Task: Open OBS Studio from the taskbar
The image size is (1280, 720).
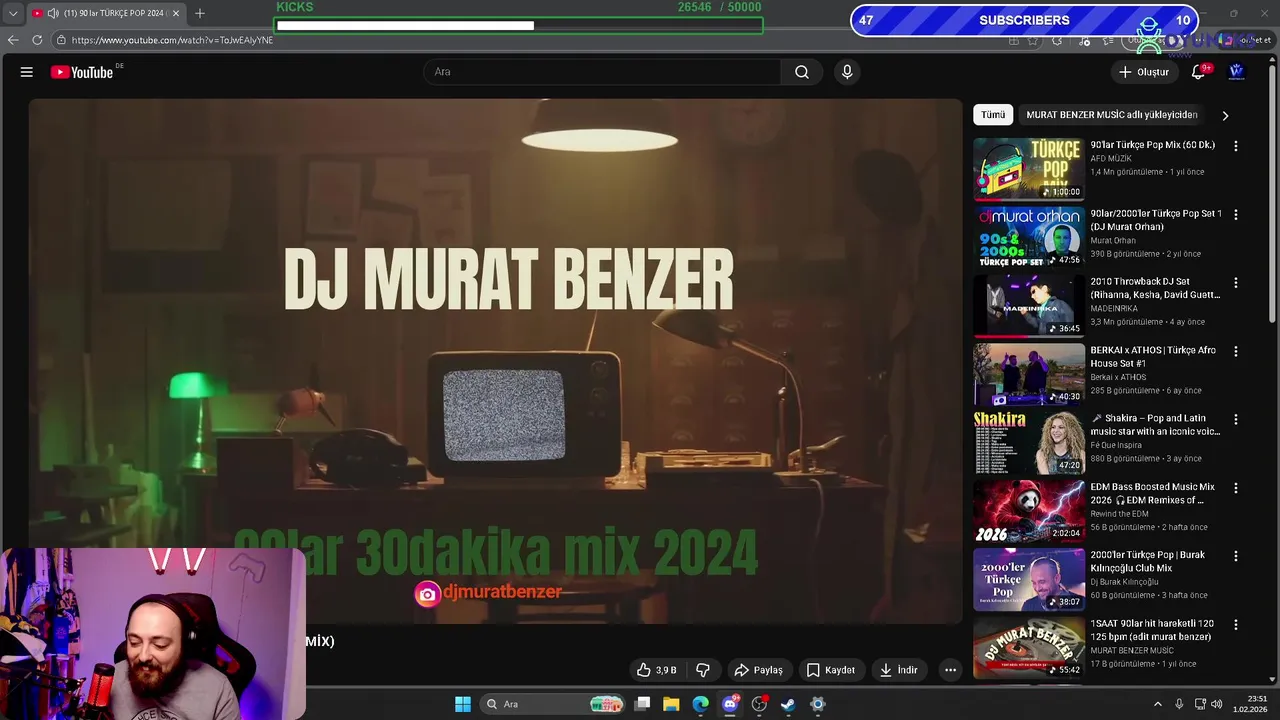Action: (759, 704)
